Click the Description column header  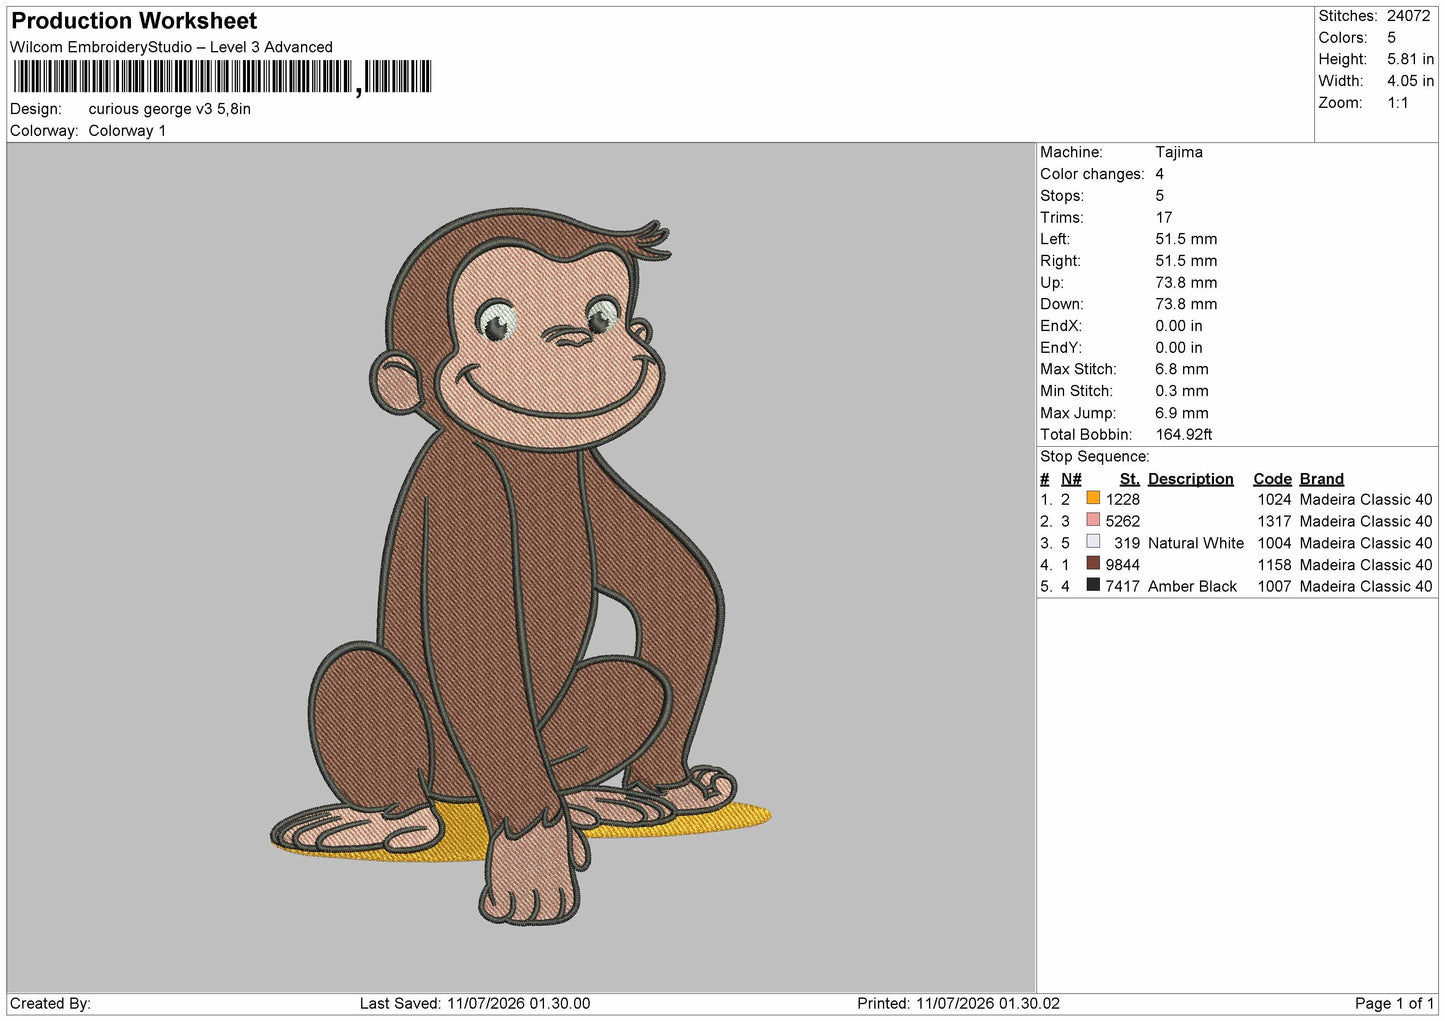pyautogui.click(x=1190, y=479)
